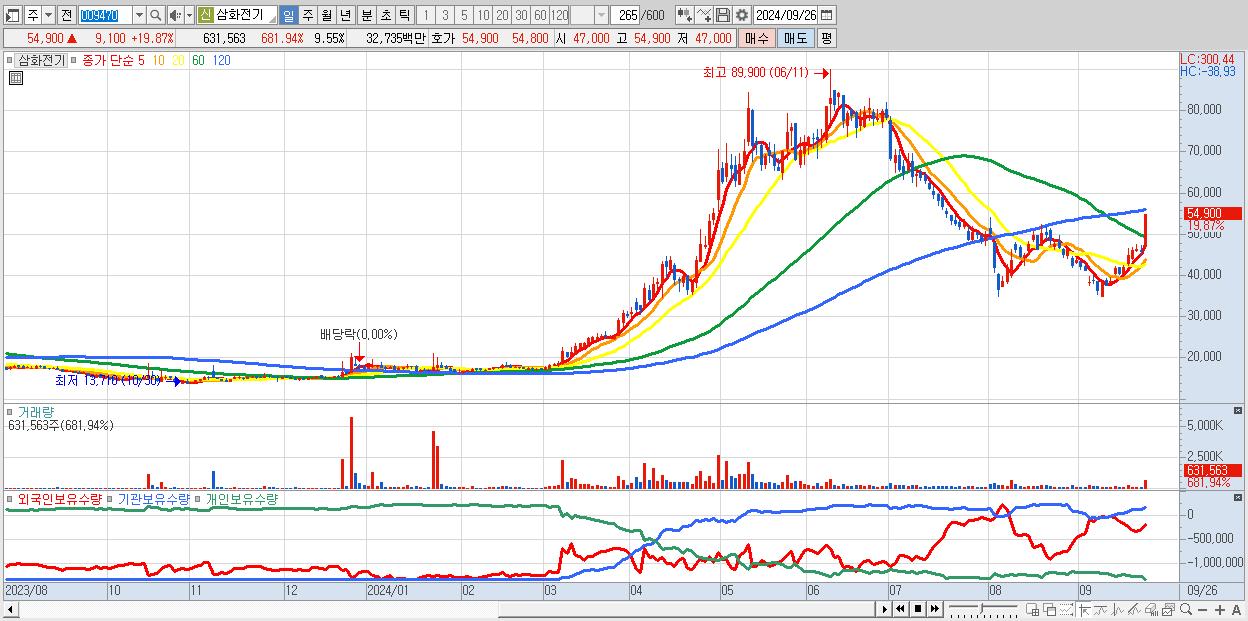The height and width of the screenshot is (621, 1248).
Task: Switch to yearly 년 period tab
Action: click(x=345, y=15)
